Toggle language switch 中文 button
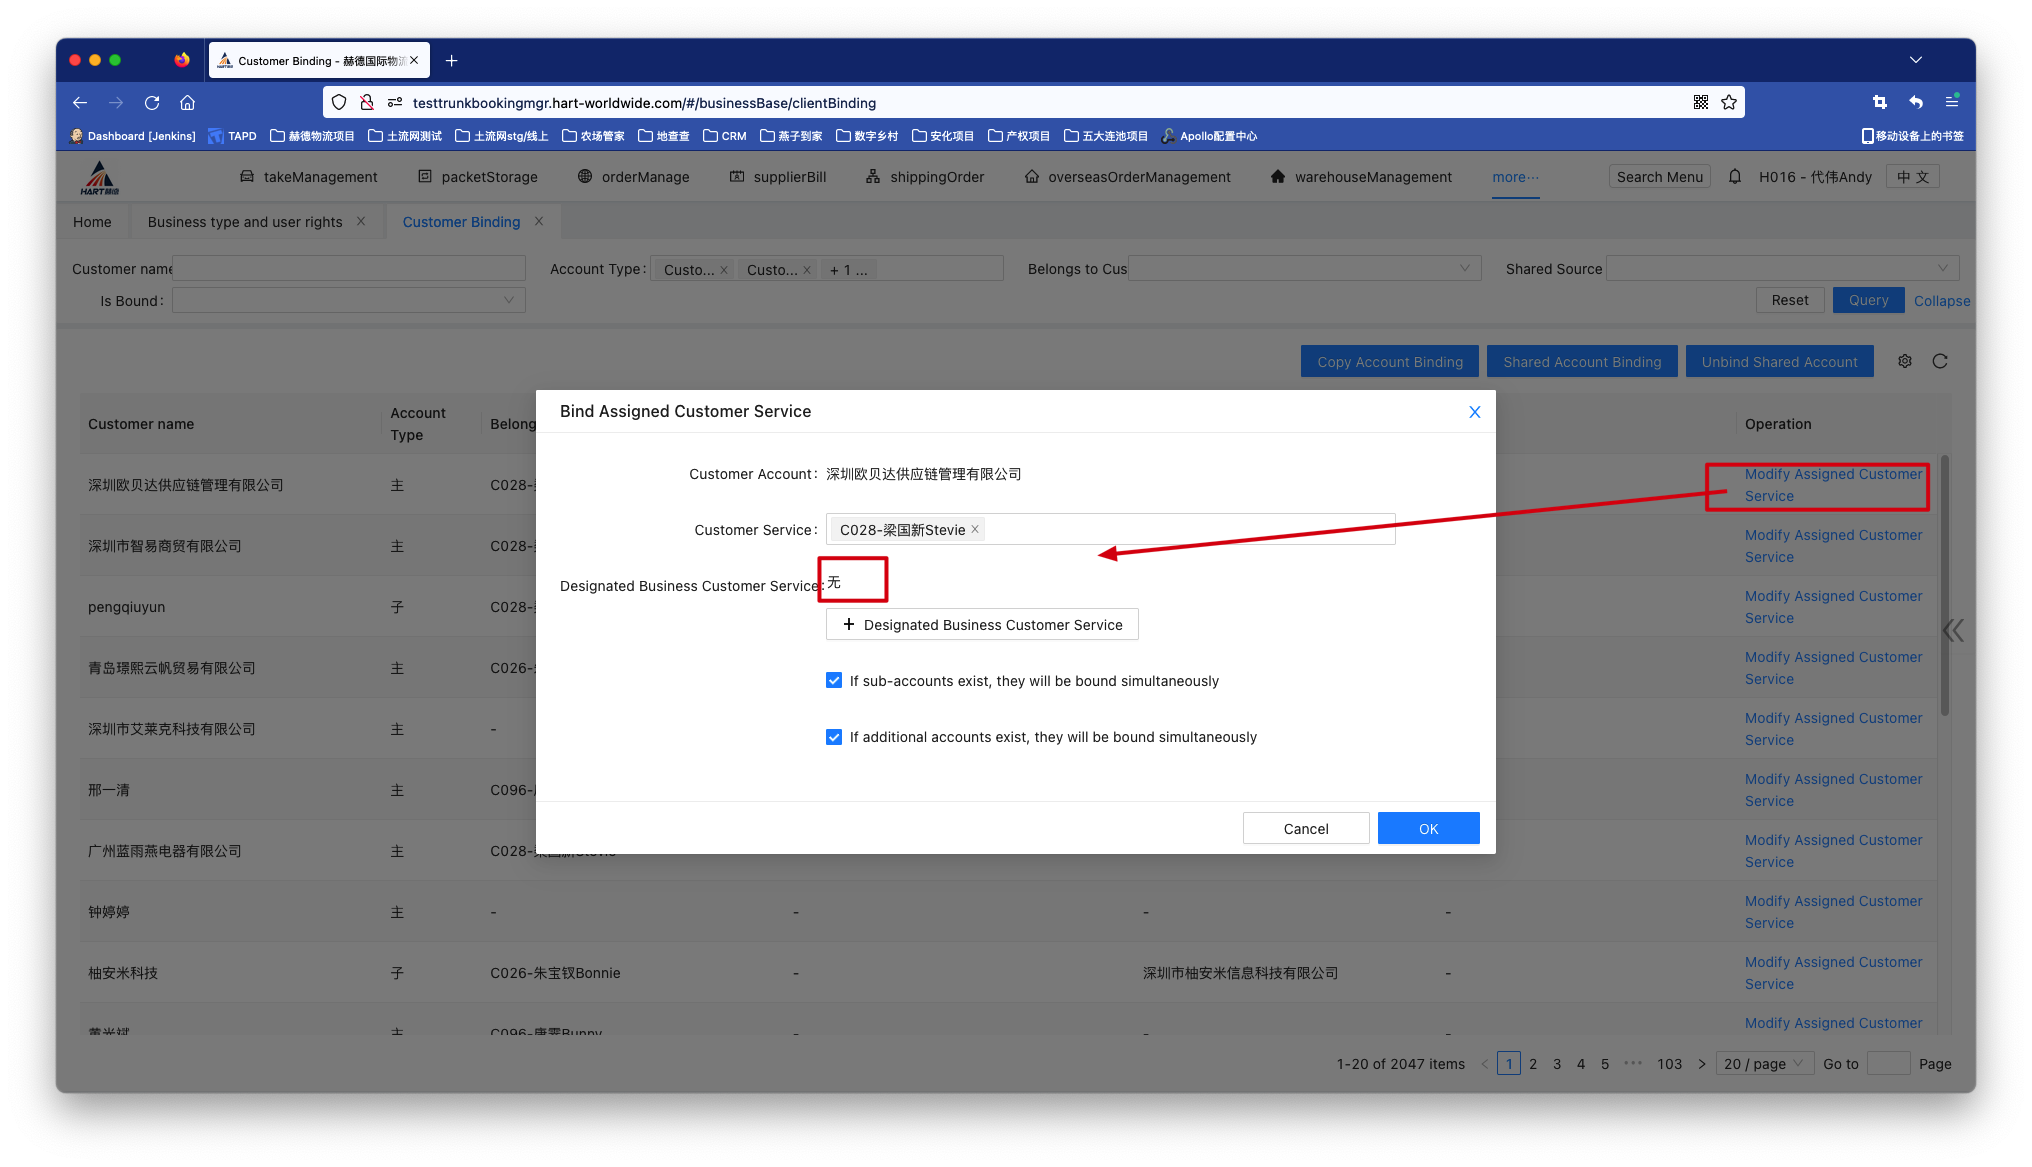 [x=1913, y=177]
